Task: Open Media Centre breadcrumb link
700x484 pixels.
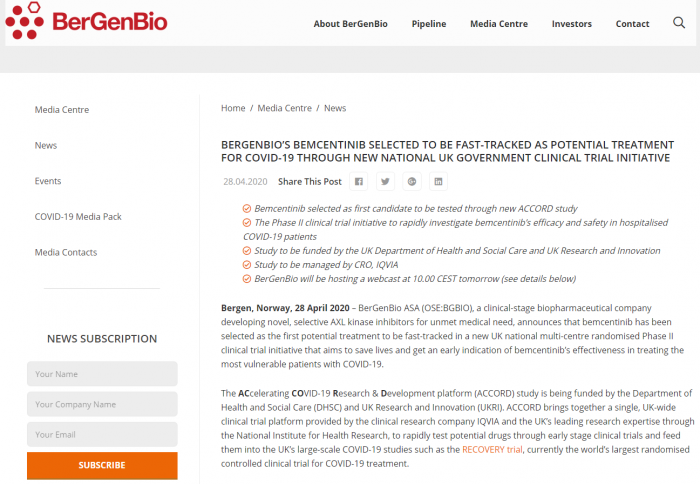Action: click(x=285, y=108)
